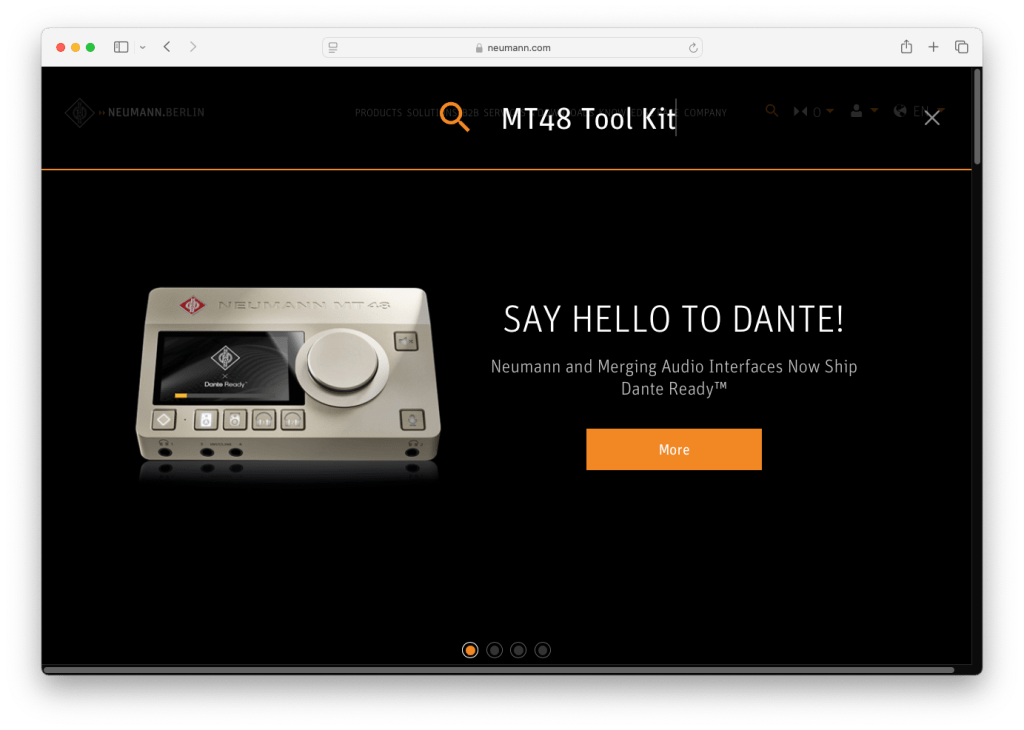Screen dimensions: 1024x730
Task: Go back using the back arrow
Action: [167, 47]
